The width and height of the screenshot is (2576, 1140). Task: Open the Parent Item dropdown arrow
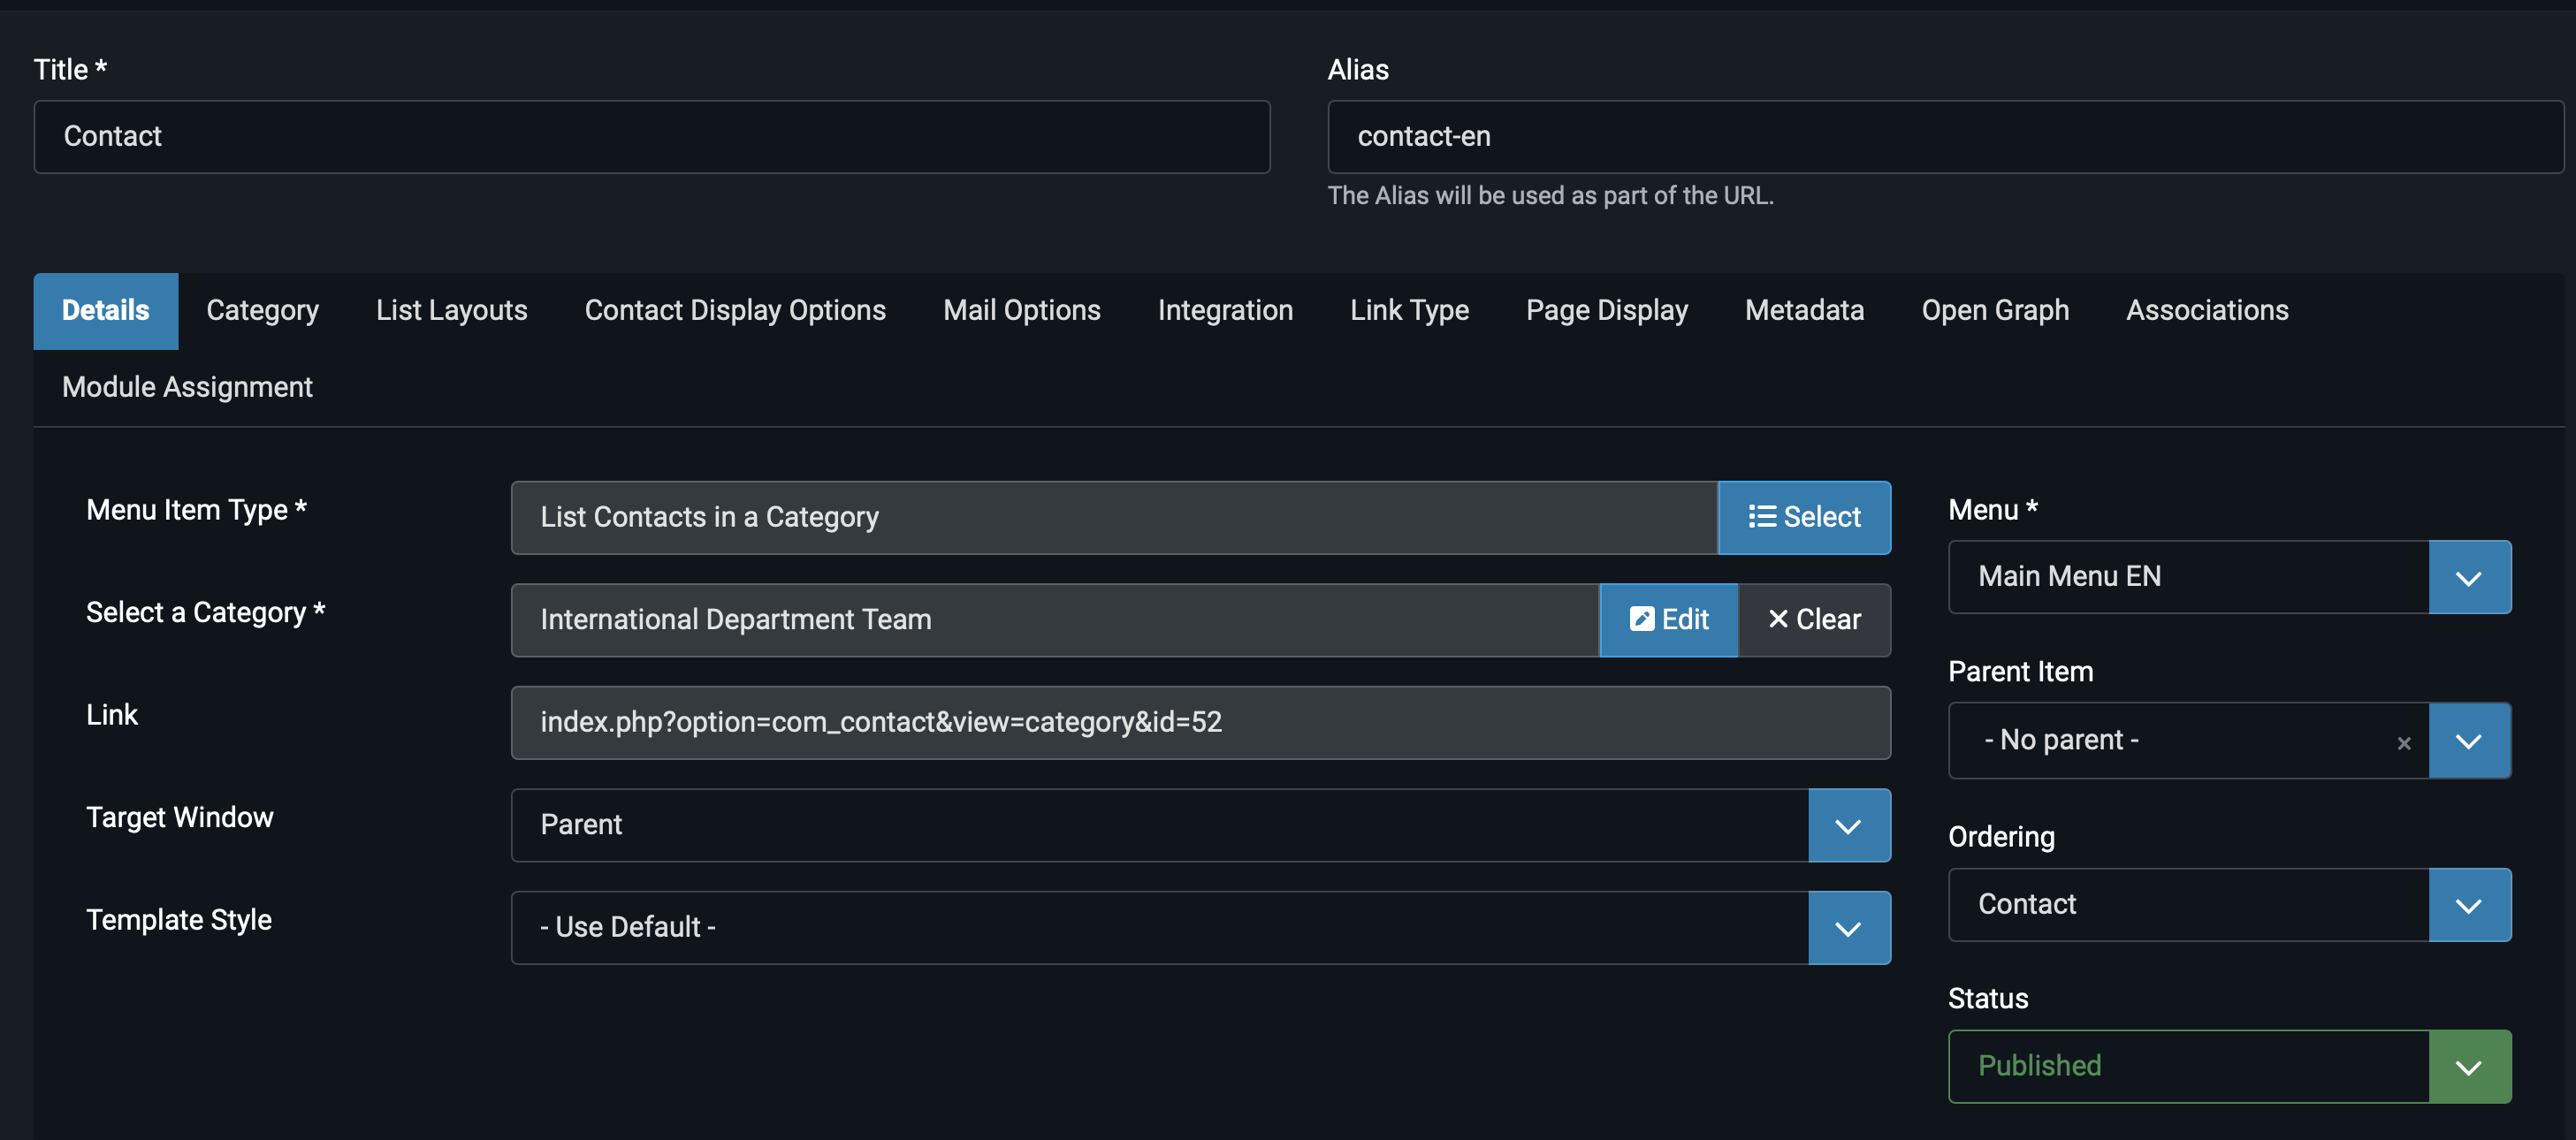[2468, 741]
